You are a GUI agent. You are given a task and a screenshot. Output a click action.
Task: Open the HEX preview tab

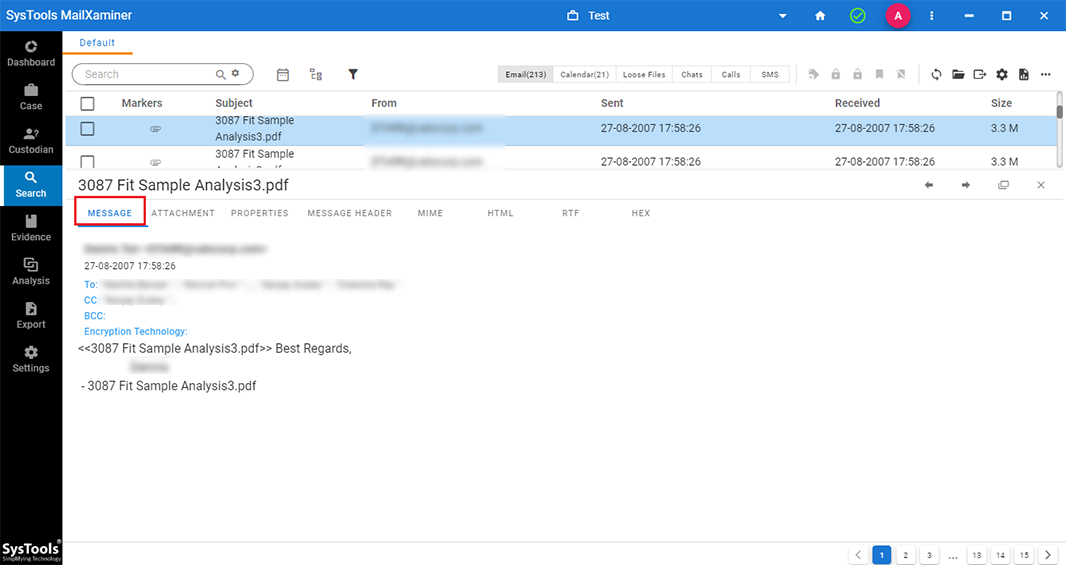coord(640,213)
